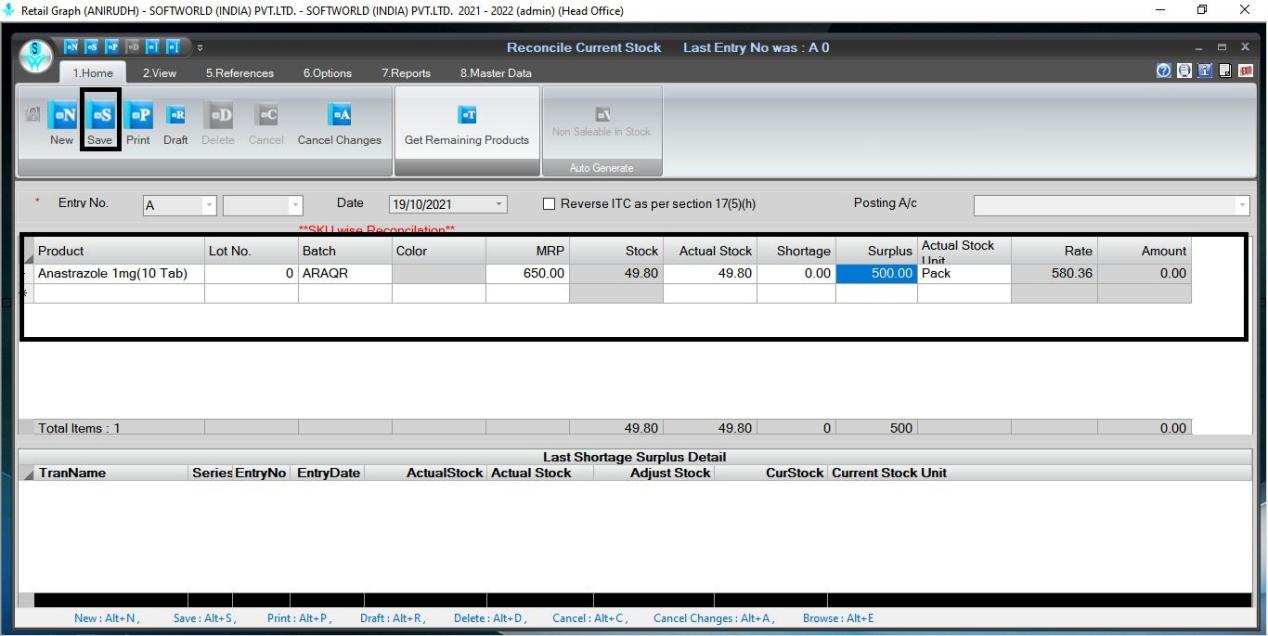Save the current stock reconciliation
Screen dimensions: 1268x636
[101, 115]
